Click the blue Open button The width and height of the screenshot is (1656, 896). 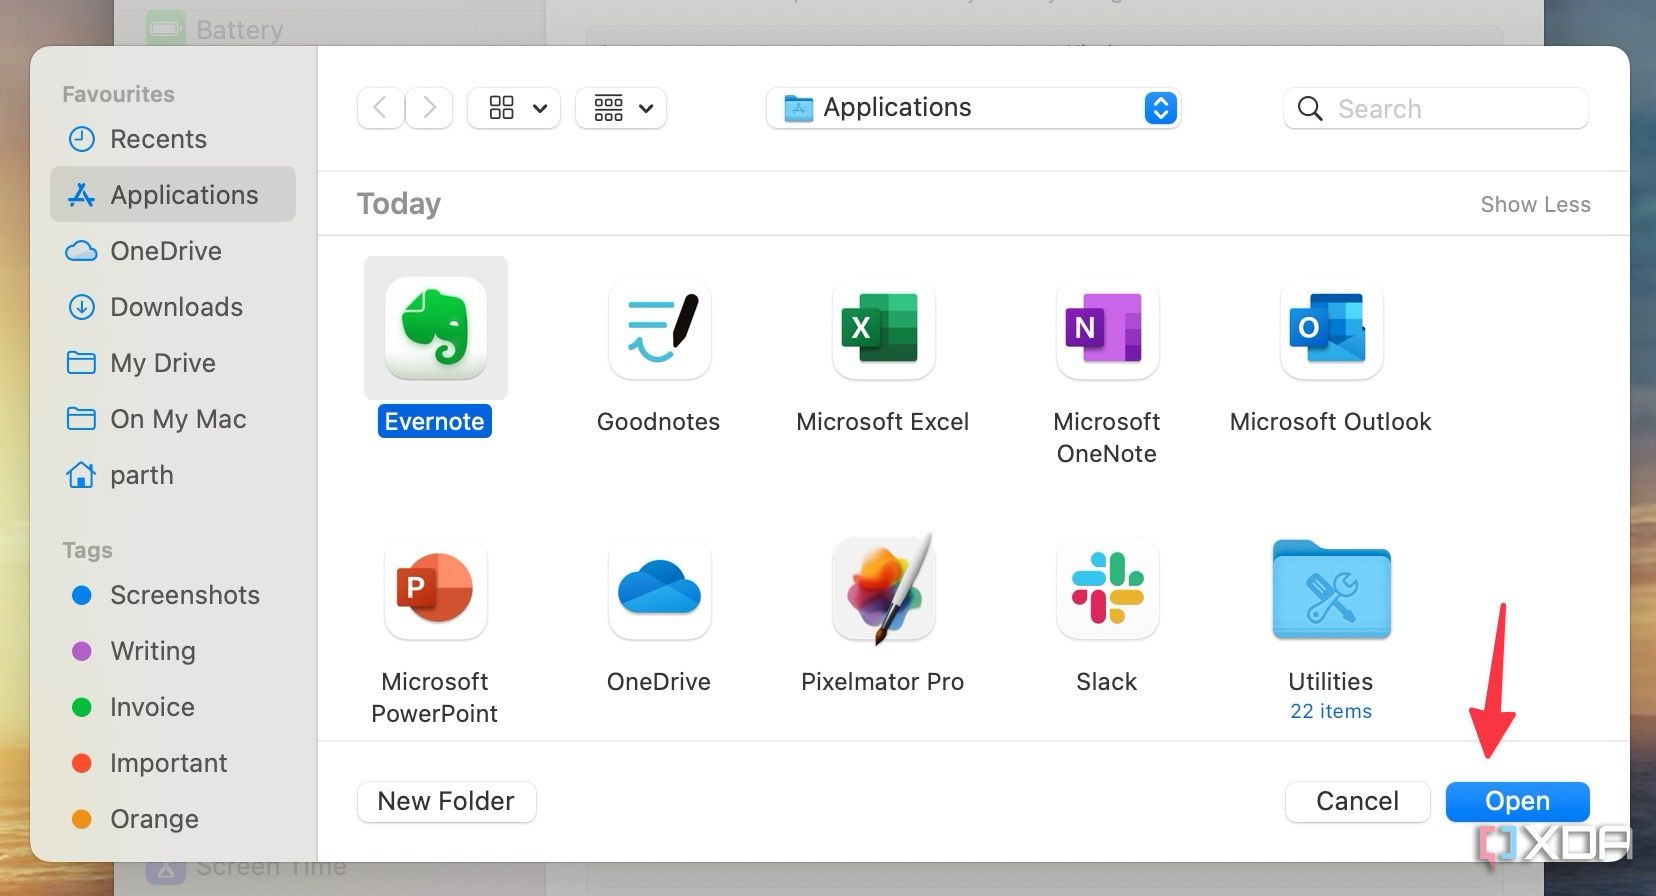[1517, 801]
